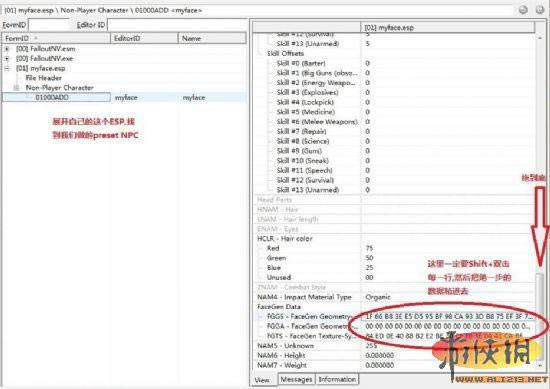The height and width of the screenshot is (389, 550).
Task: Sort by the Name column header
Action: (x=212, y=38)
